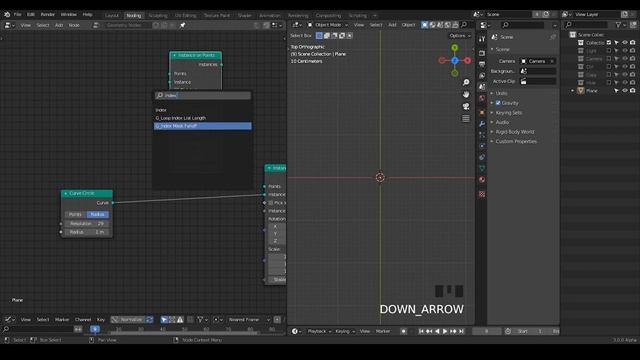Choose 'G_Loop Index List Length' search result
640x360 pixels.
coord(202,118)
